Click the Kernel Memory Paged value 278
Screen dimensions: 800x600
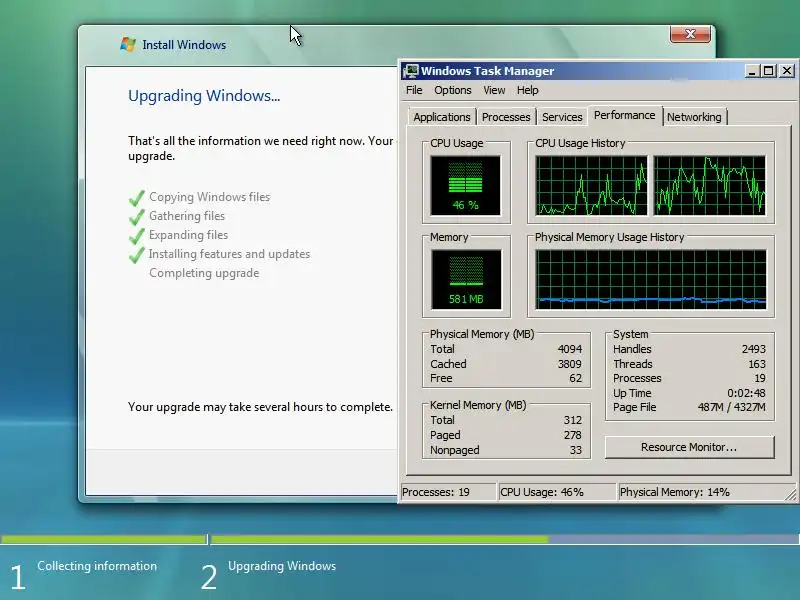point(572,435)
